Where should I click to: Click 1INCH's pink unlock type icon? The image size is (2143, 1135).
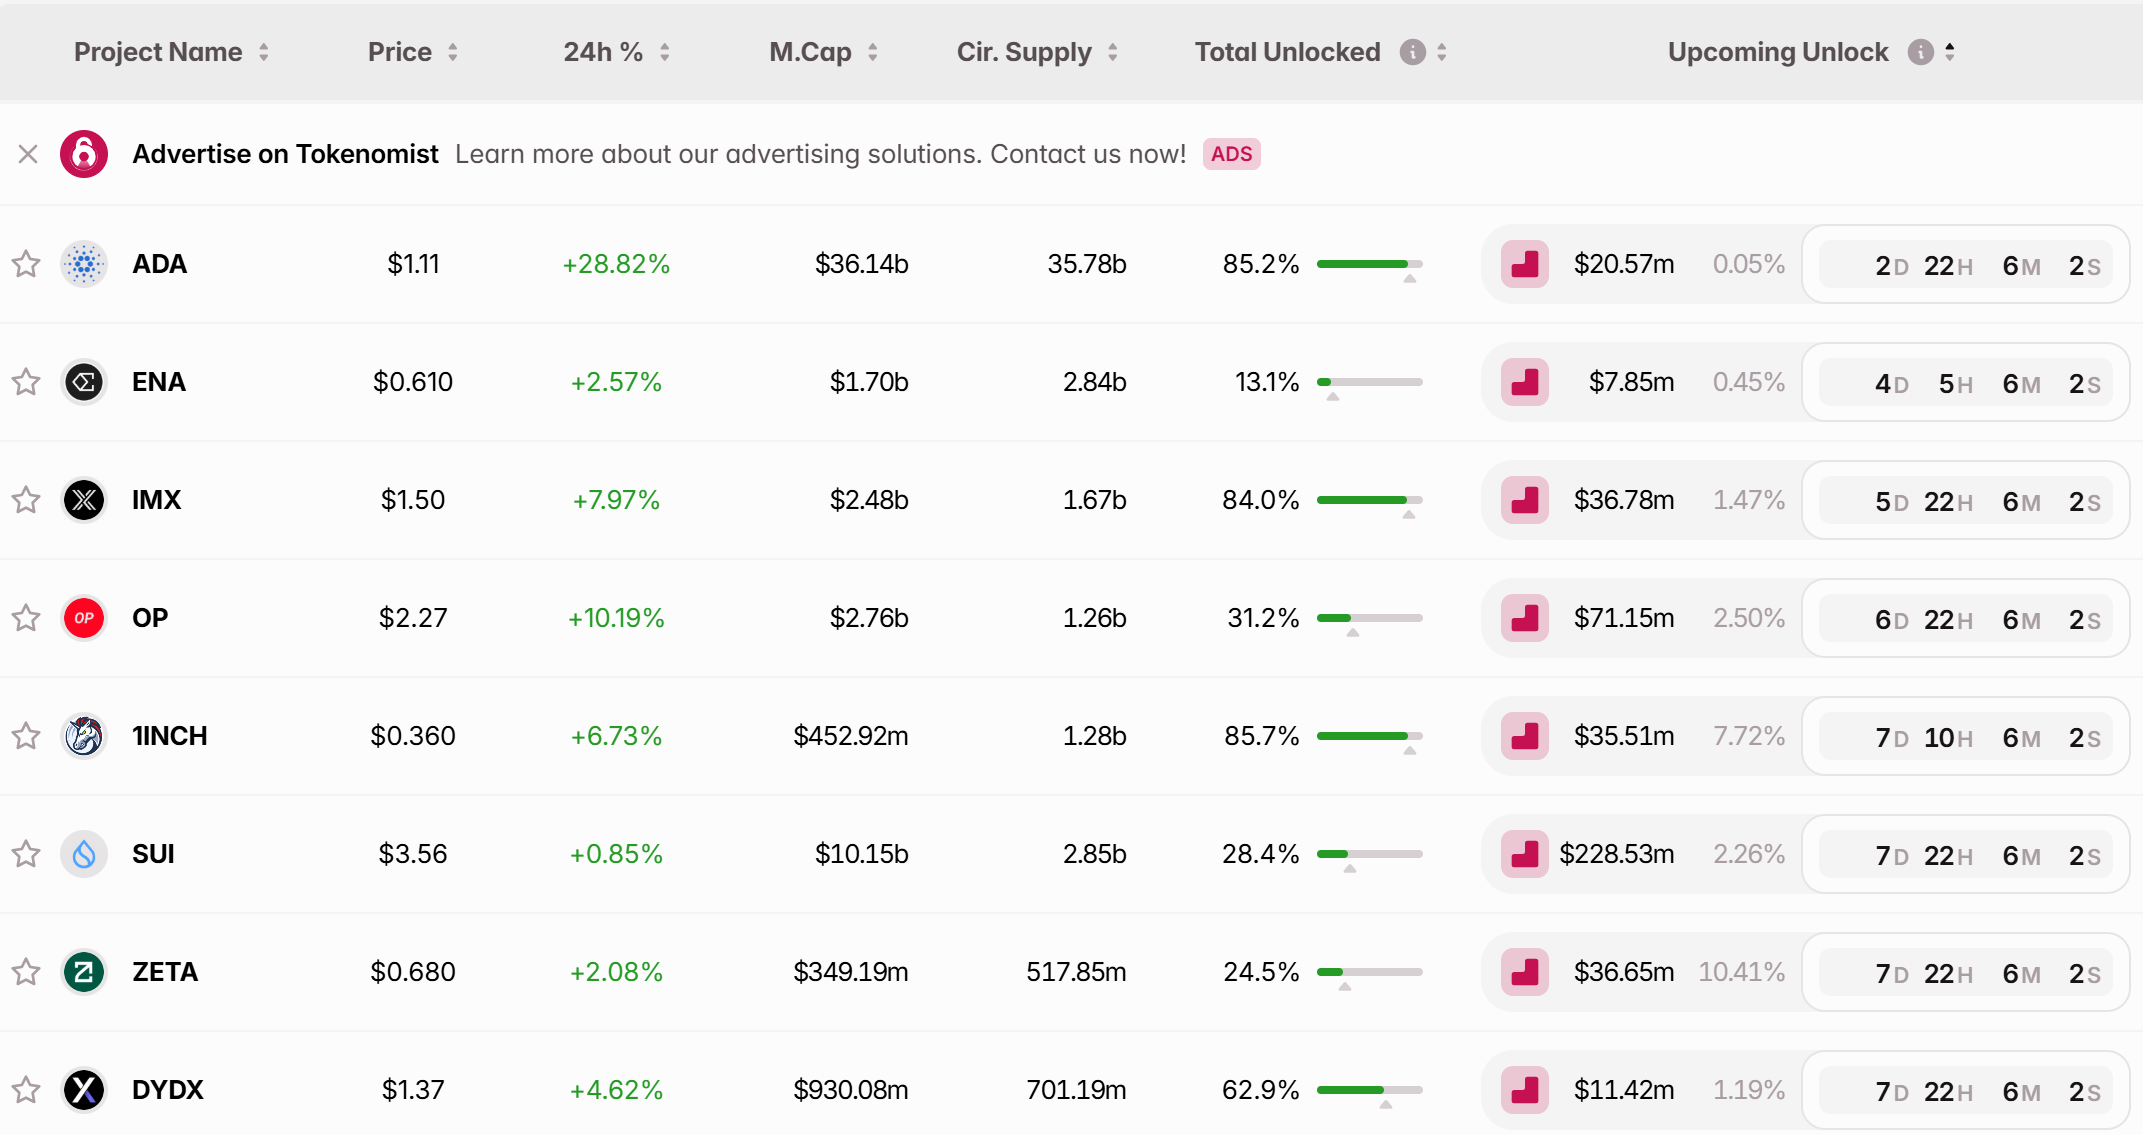1525,736
